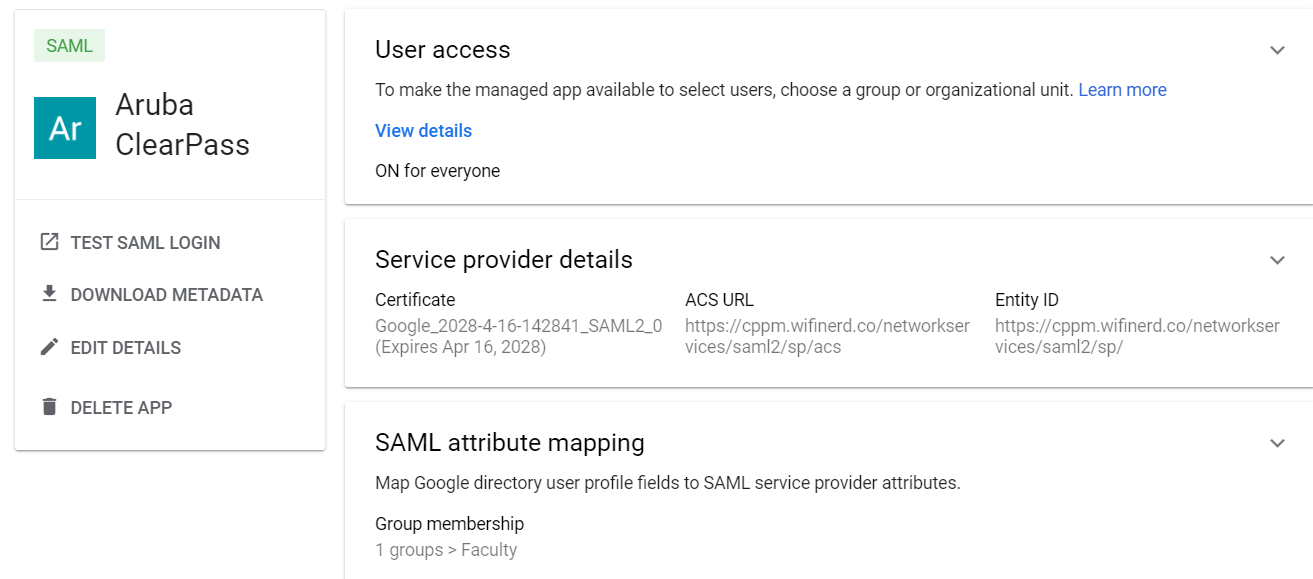This screenshot has height=579, width=1313.
Task: Open View details under User access
Action: tap(423, 131)
